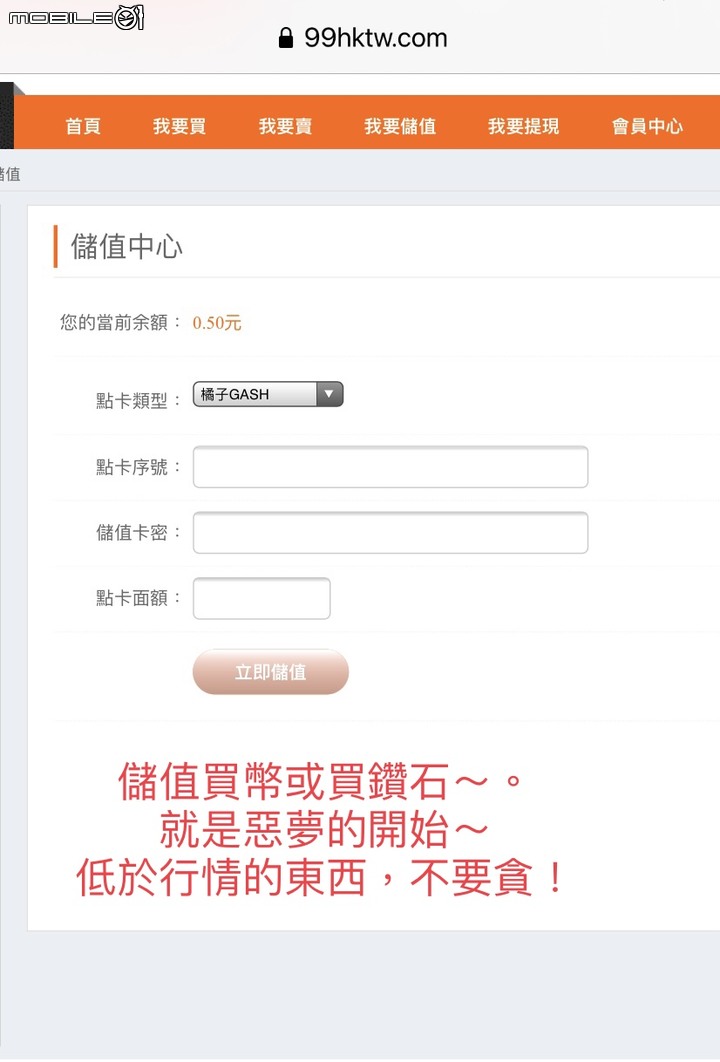Open the 我要儲值 menu item
Image resolution: width=720 pixels, height=1062 pixels.
click(x=400, y=126)
